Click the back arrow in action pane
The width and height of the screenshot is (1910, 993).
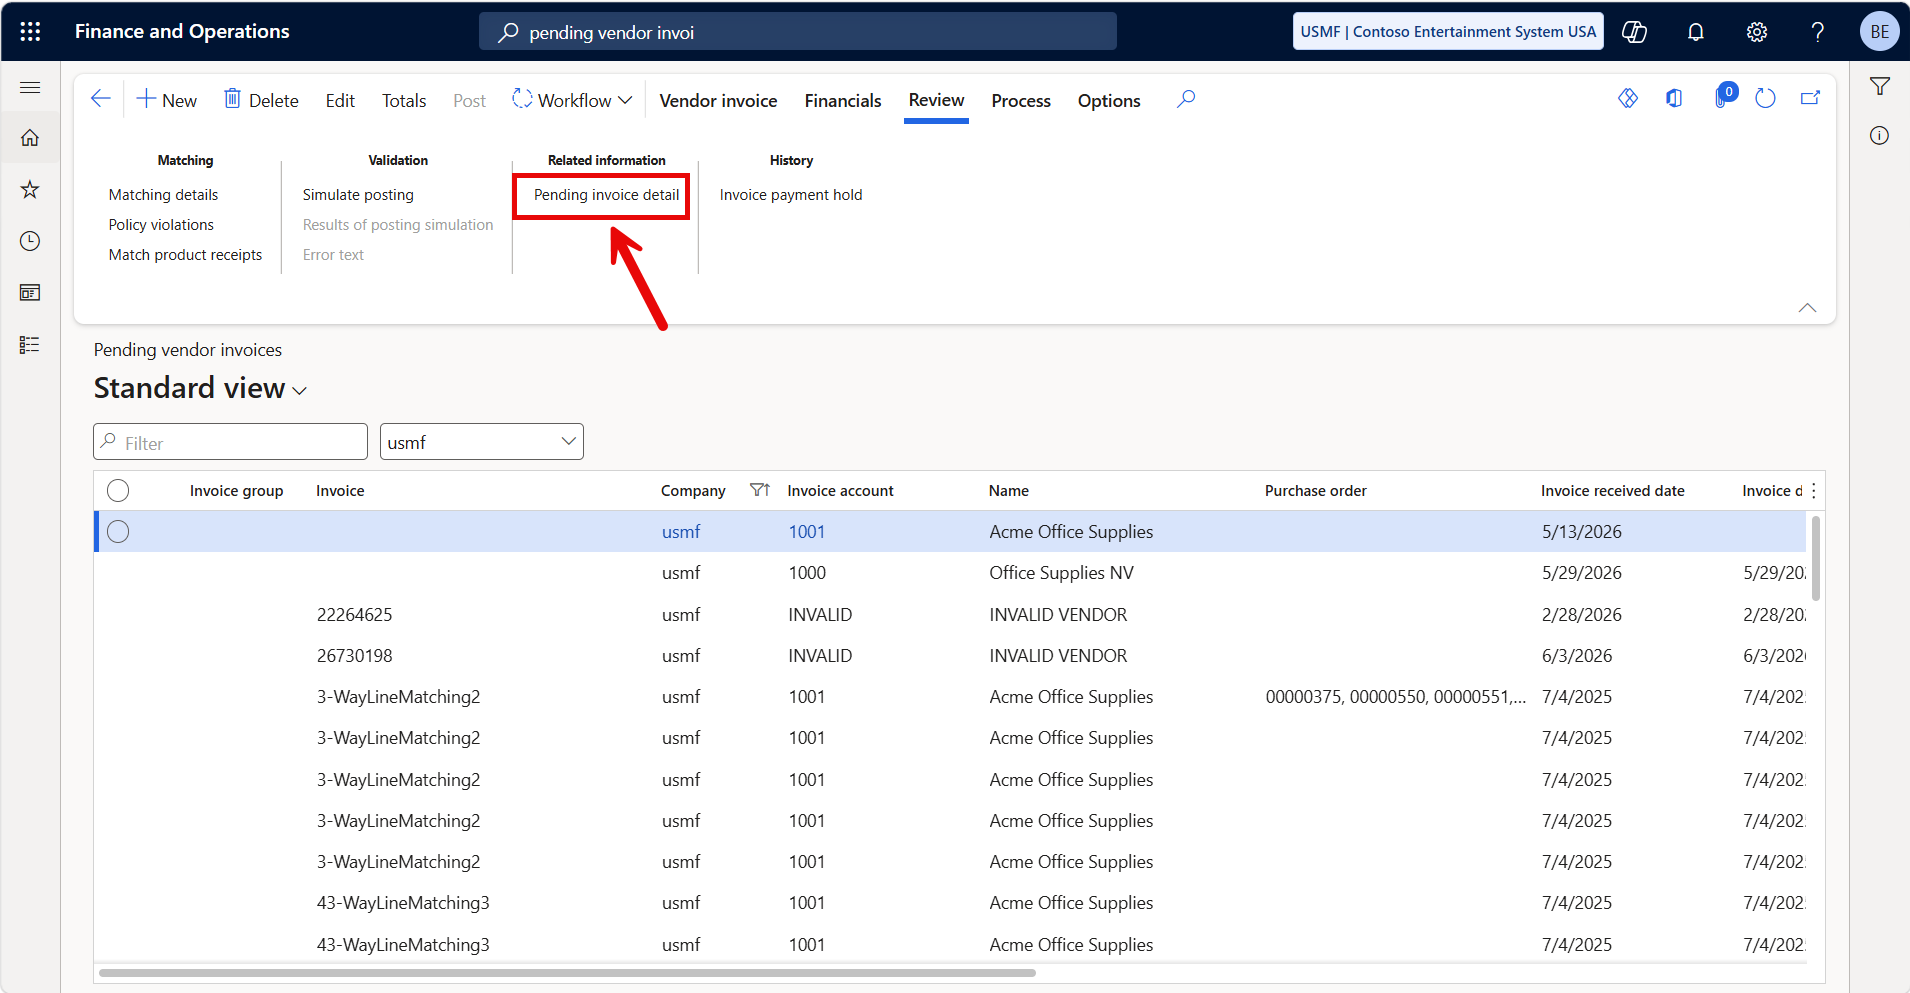(x=100, y=99)
